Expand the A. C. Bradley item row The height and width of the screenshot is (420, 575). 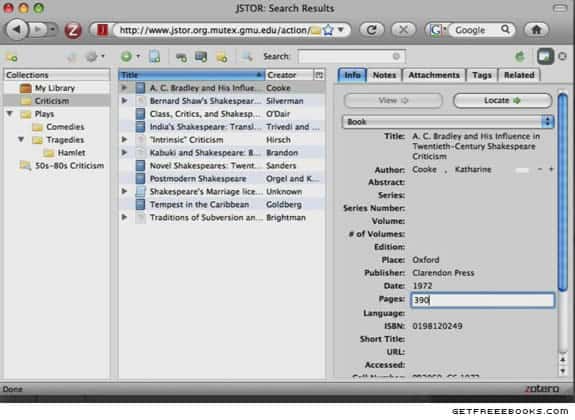(124, 88)
